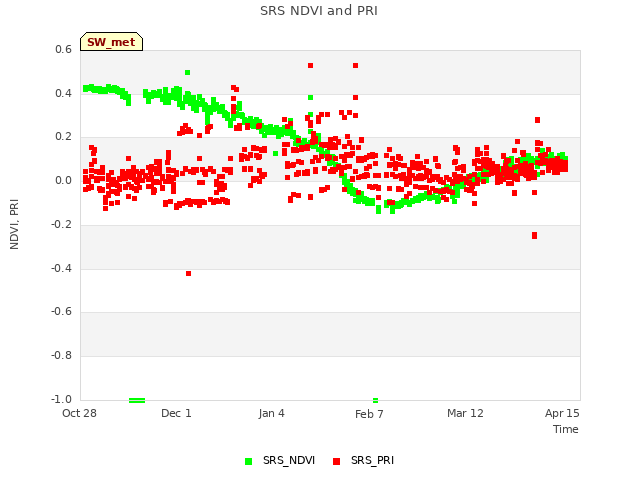Click the 0.4 y-axis tick label

(x=63, y=93)
